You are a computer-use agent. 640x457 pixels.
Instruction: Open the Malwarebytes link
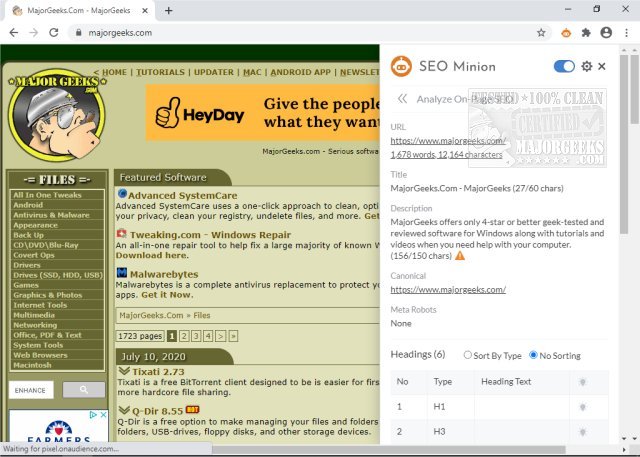point(164,274)
